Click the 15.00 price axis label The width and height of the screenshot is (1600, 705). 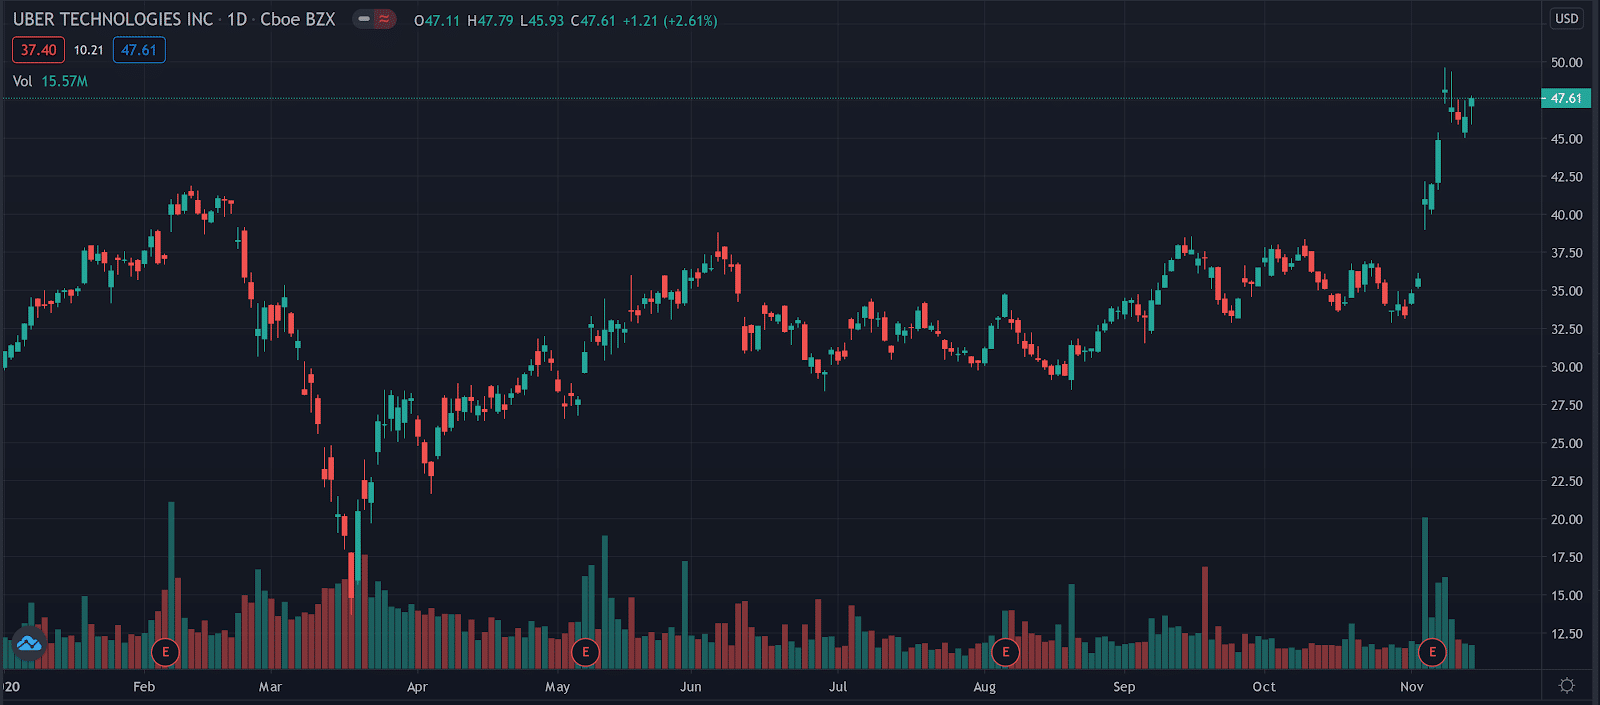pyautogui.click(x=1566, y=595)
